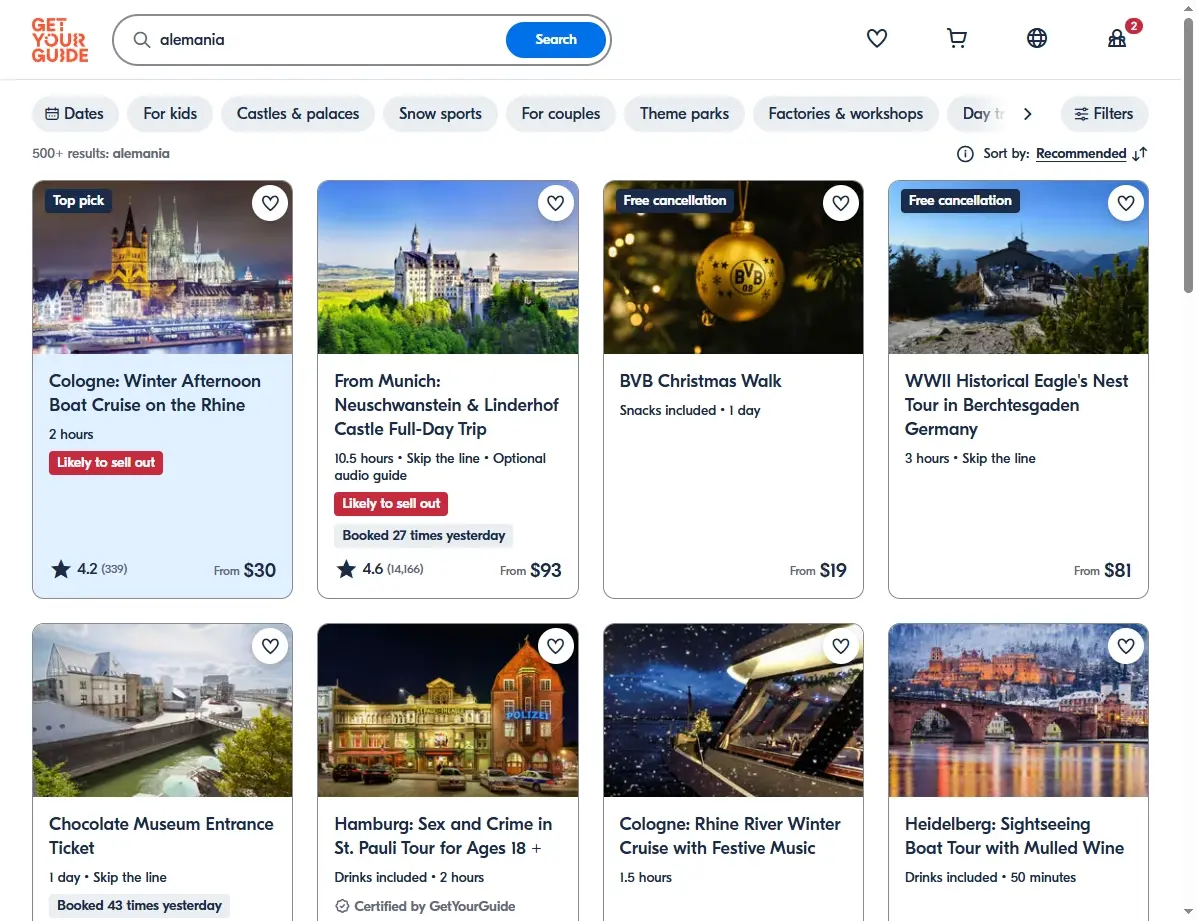This screenshot has height=921, width=1196.
Task: Click the Booked 43 times yesterday label
Action: tap(139, 906)
